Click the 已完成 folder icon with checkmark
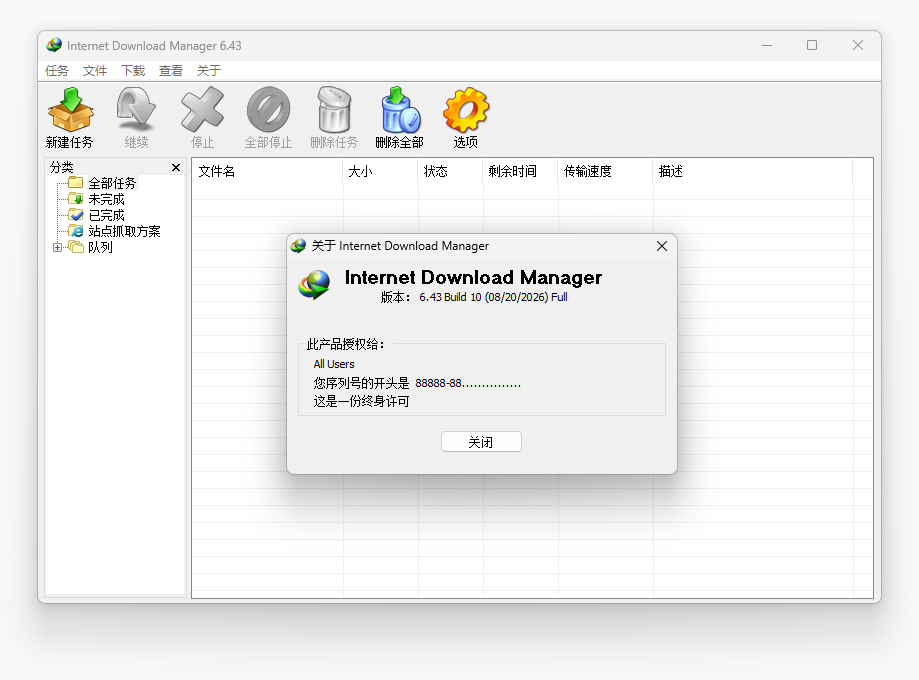 click(76, 214)
